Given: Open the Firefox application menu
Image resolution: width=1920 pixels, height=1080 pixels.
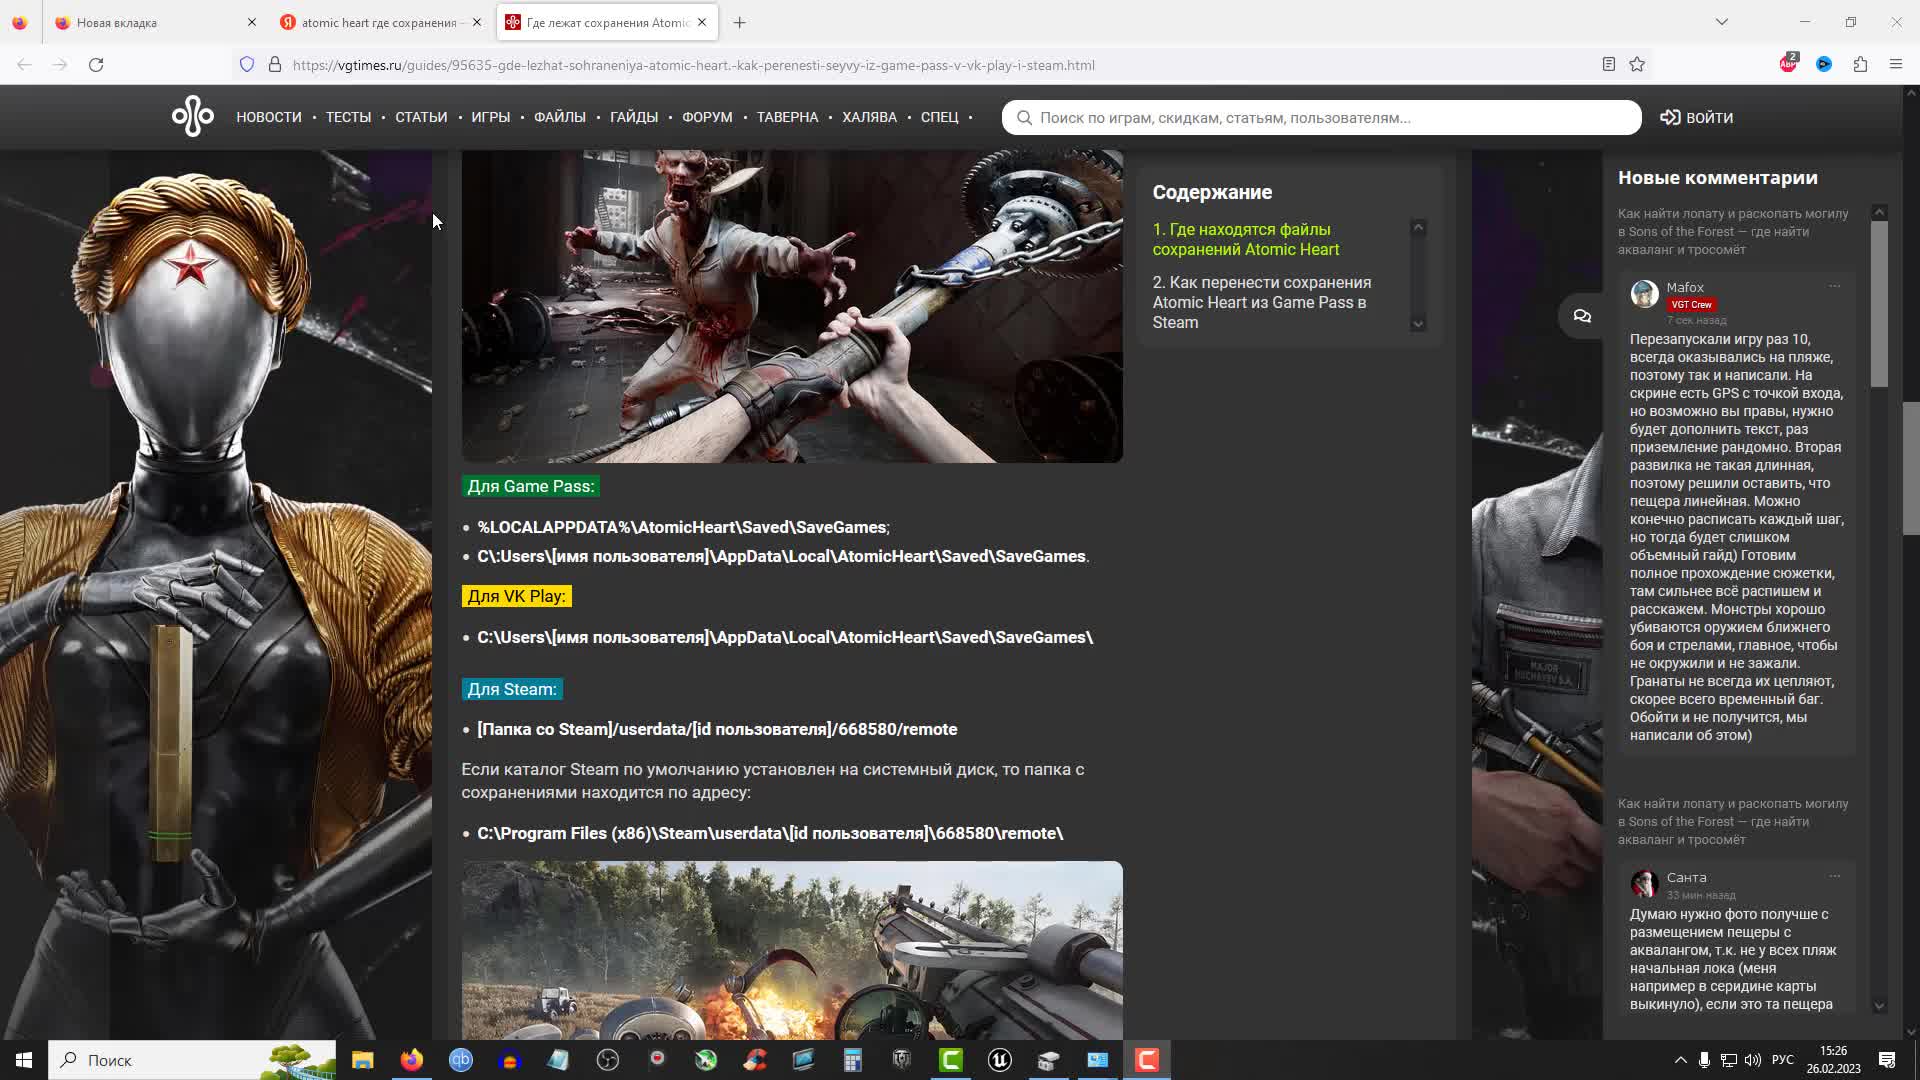Looking at the screenshot, I should pyautogui.click(x=1896, y=64).
